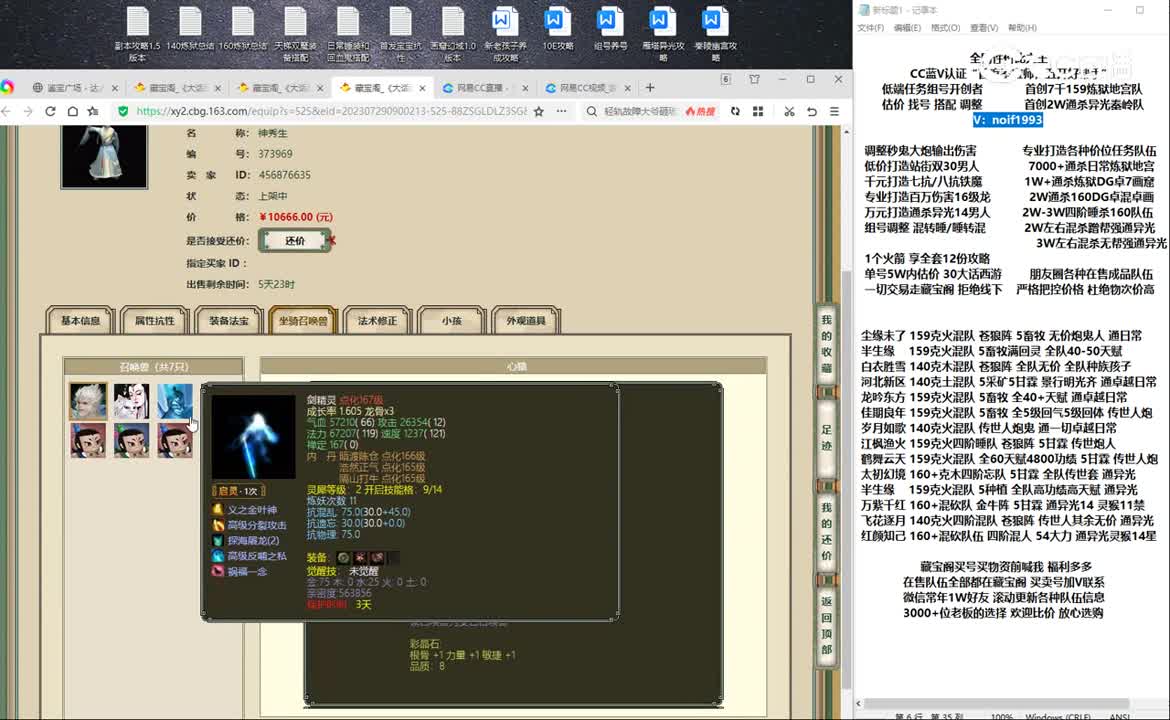1170x720 pixels.
Task: Open the 属性抗性 tab
Action: [x=154, y=320]
